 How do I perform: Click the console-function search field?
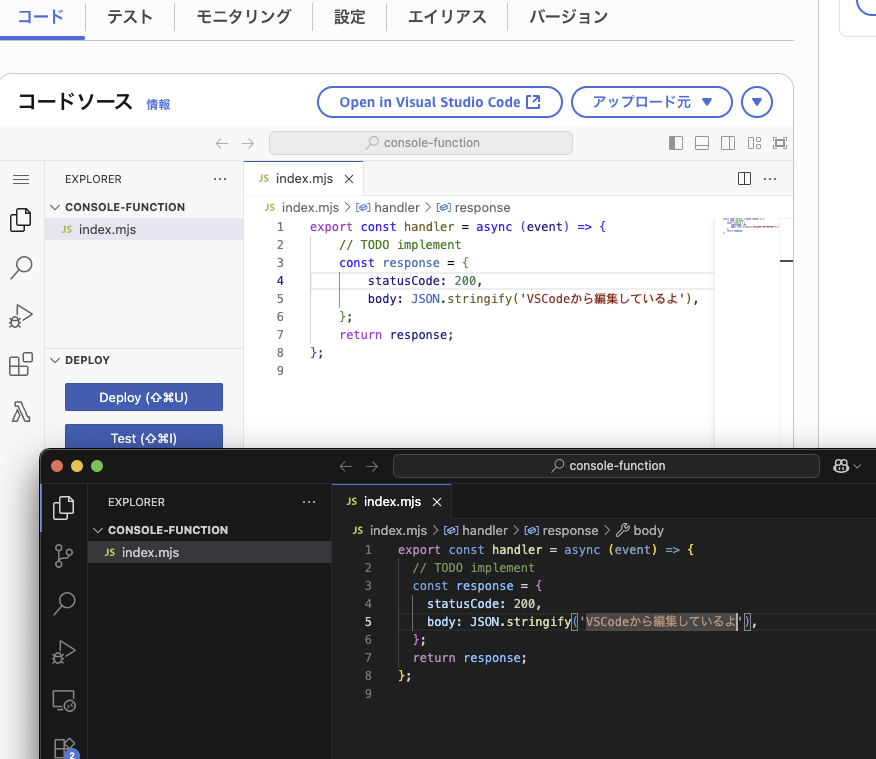coord(420,143)
